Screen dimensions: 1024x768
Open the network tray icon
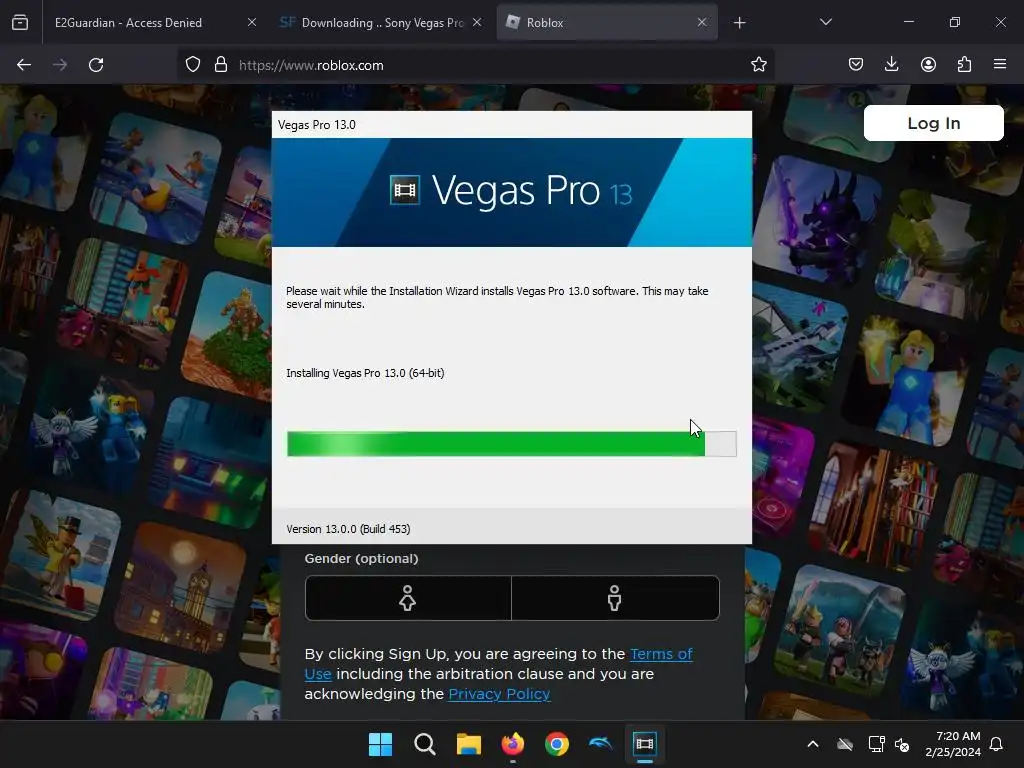[876, 744]
